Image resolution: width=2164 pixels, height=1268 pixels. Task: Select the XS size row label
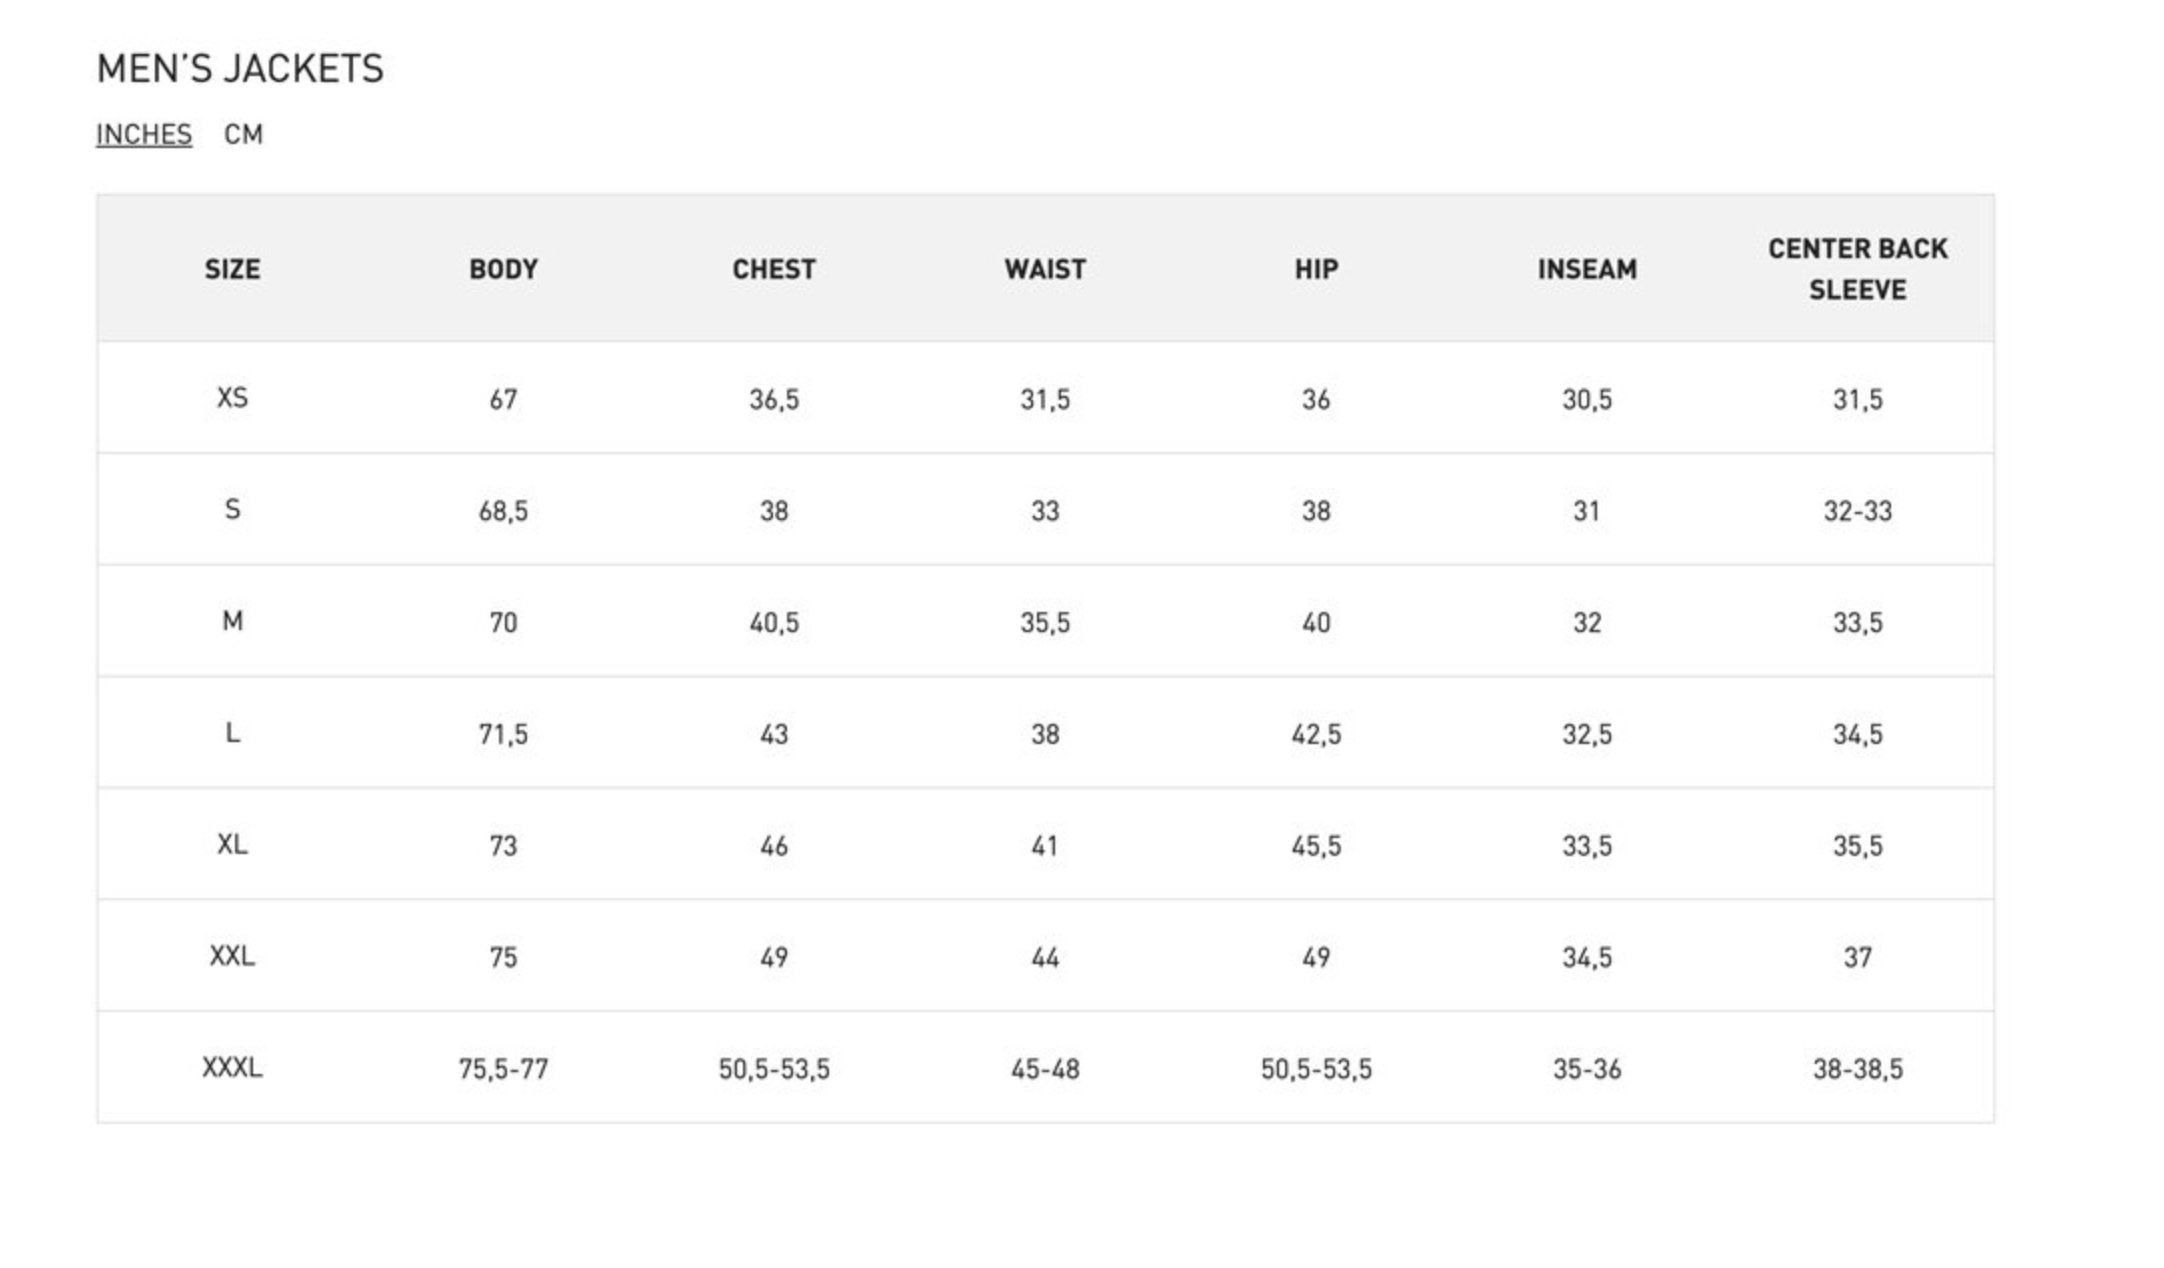pyautogui.click(x=232, y=398)
